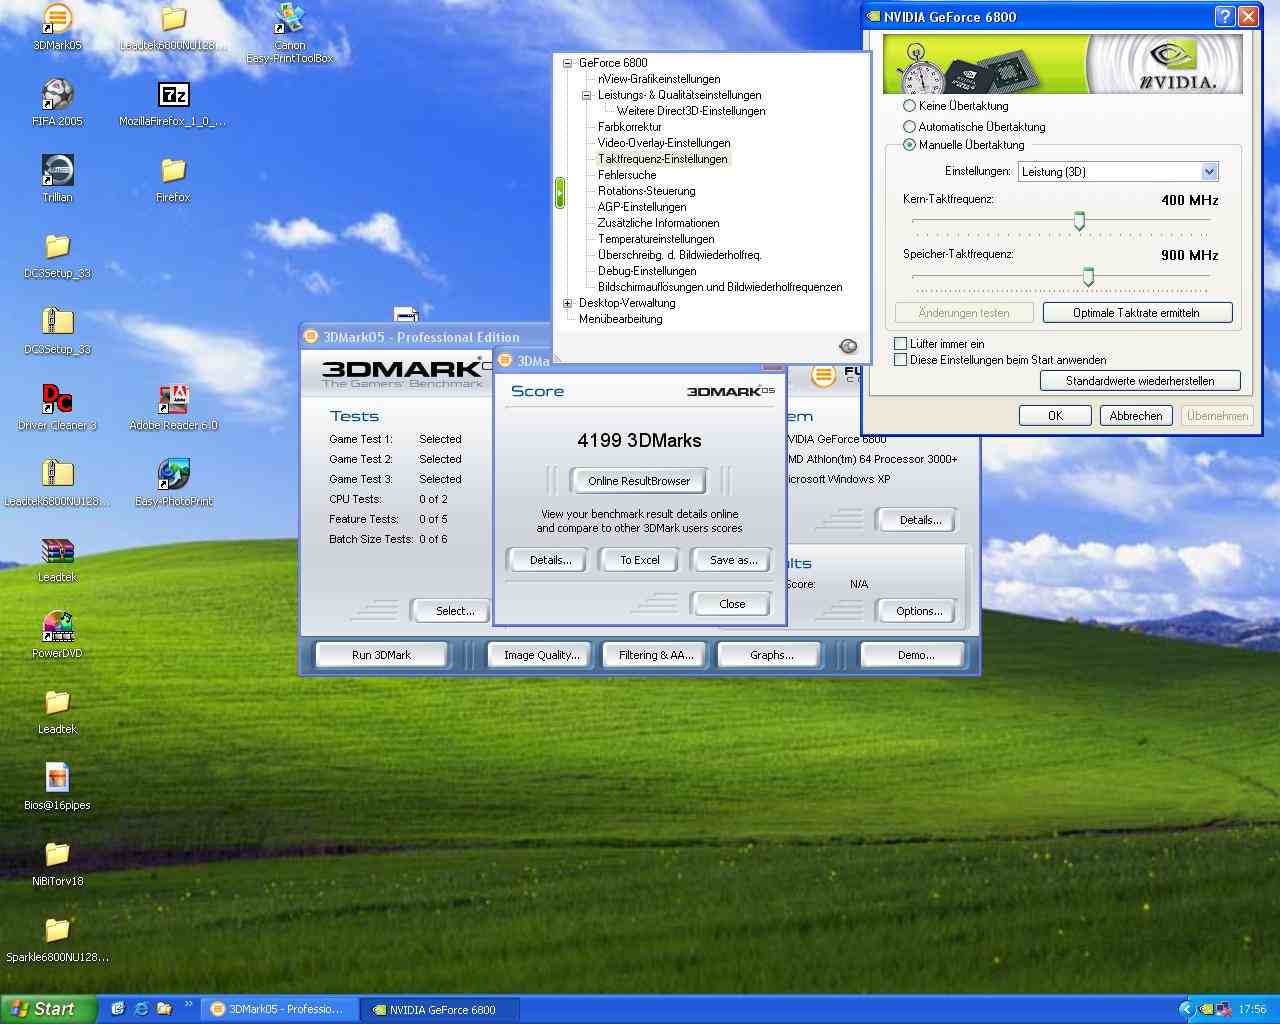Click the Kern-Taktfrequenz slider handle
This screenshot has width=1280, height=1024.
click(x=1079, y=221)
